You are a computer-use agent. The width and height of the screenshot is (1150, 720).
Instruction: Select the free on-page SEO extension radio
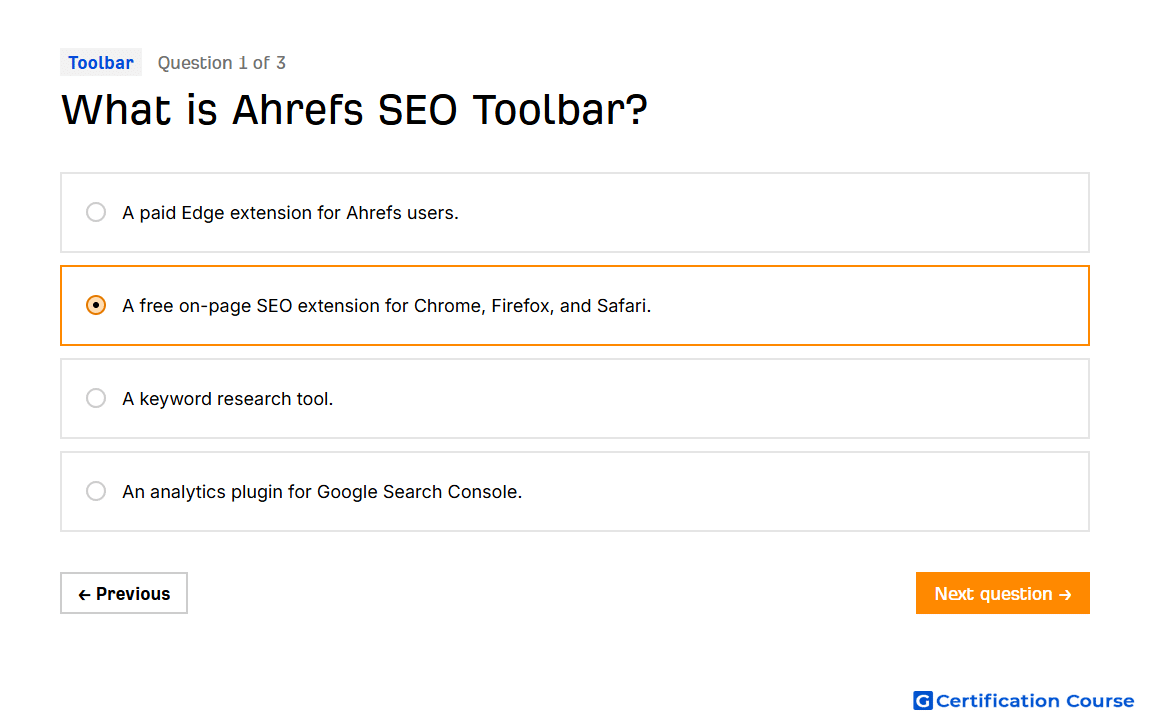point(96,305)
